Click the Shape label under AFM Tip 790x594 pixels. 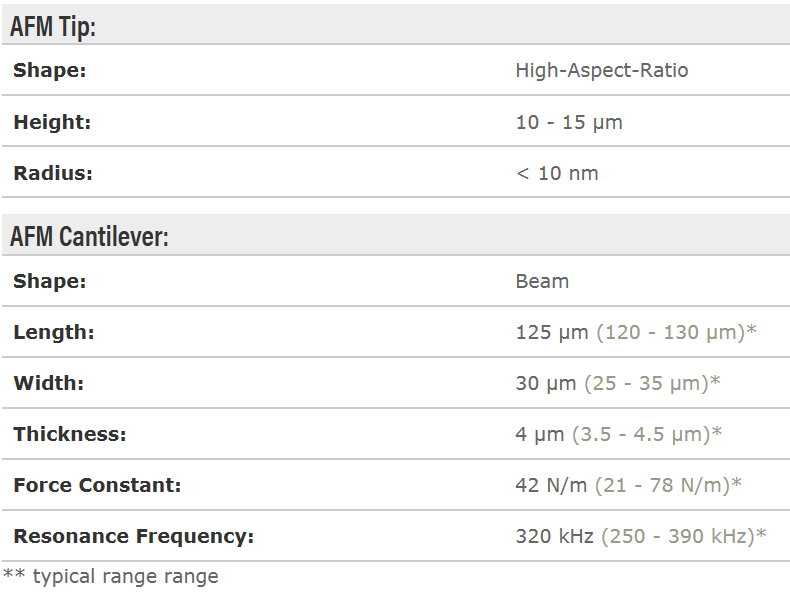(50, 71)
